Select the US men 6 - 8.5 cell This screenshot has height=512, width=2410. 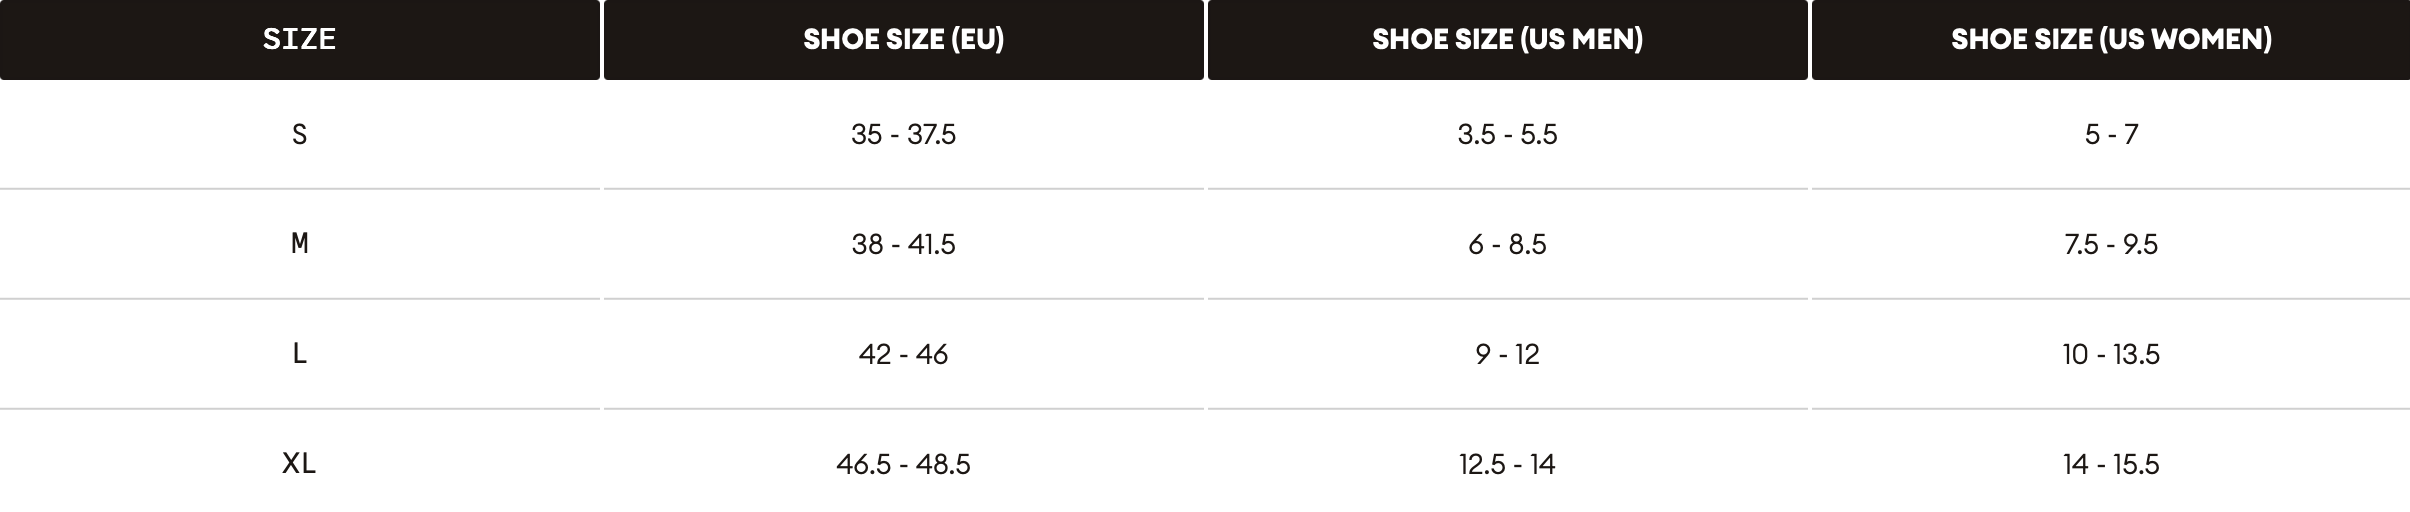click(x=1507, y=244)
